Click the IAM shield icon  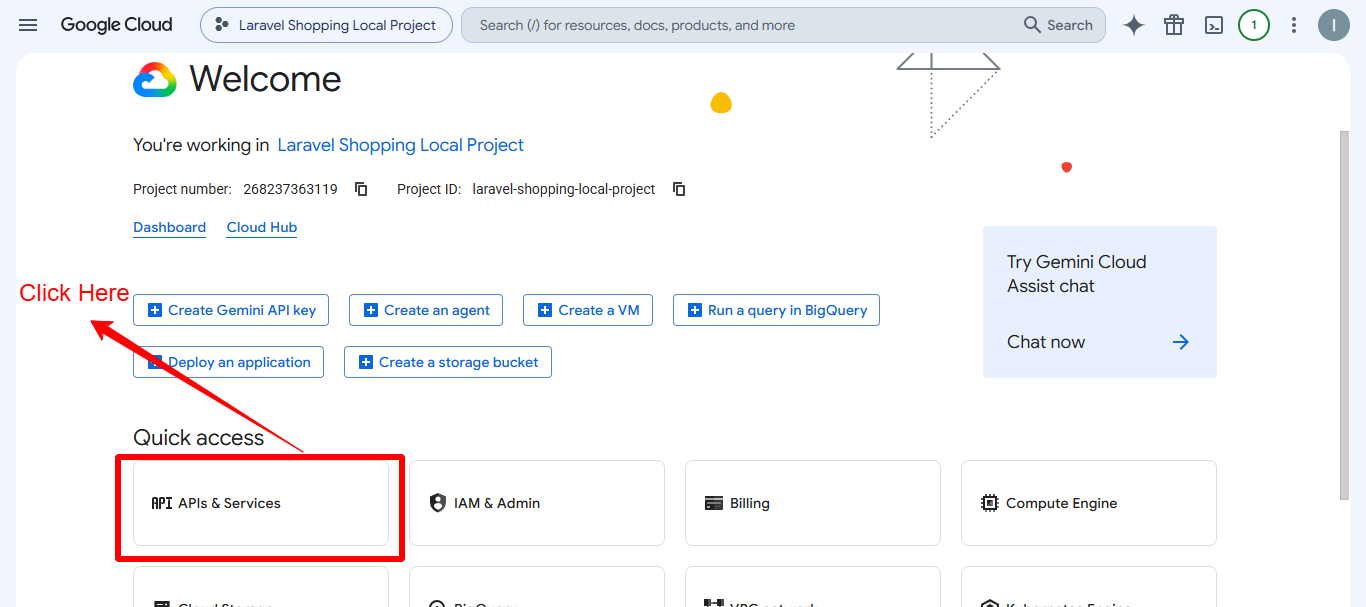437,503
